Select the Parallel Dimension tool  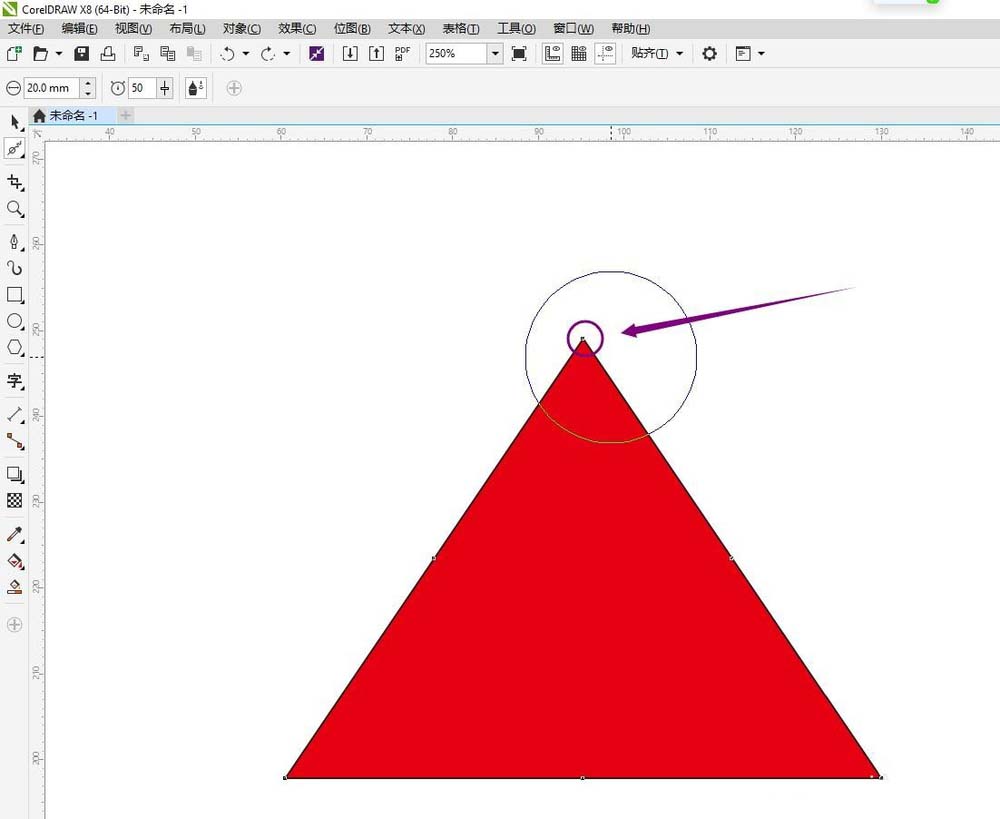pyautogui.click(x=15, y=415)
